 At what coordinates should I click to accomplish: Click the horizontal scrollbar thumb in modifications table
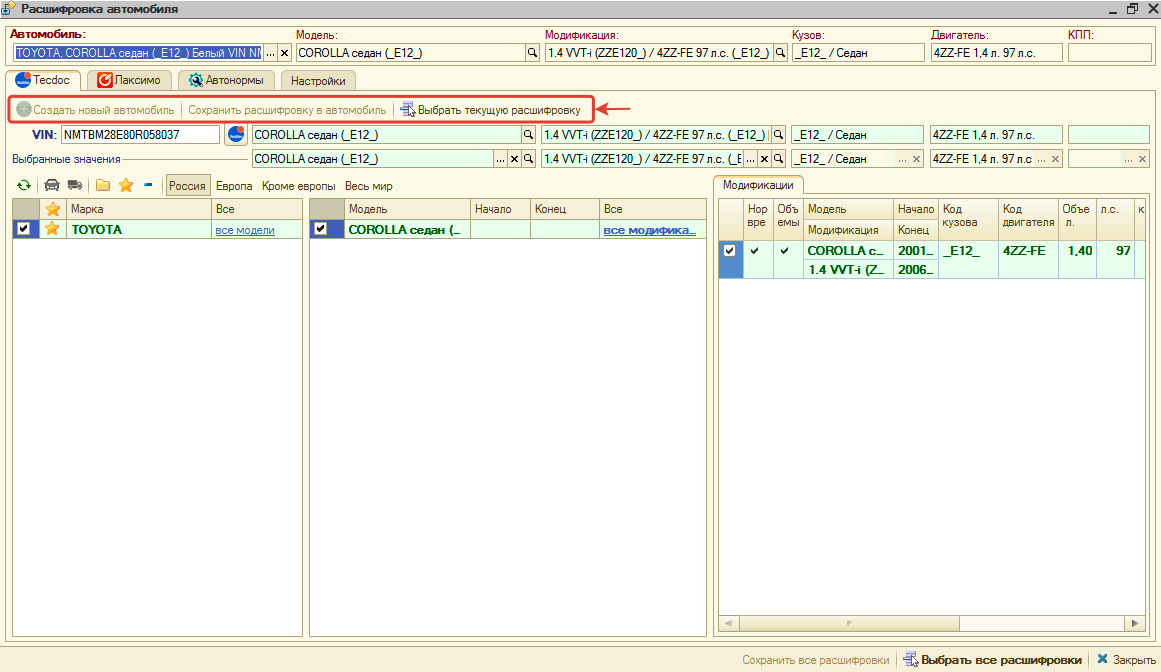pyautogui.click(x=849, y=623)
